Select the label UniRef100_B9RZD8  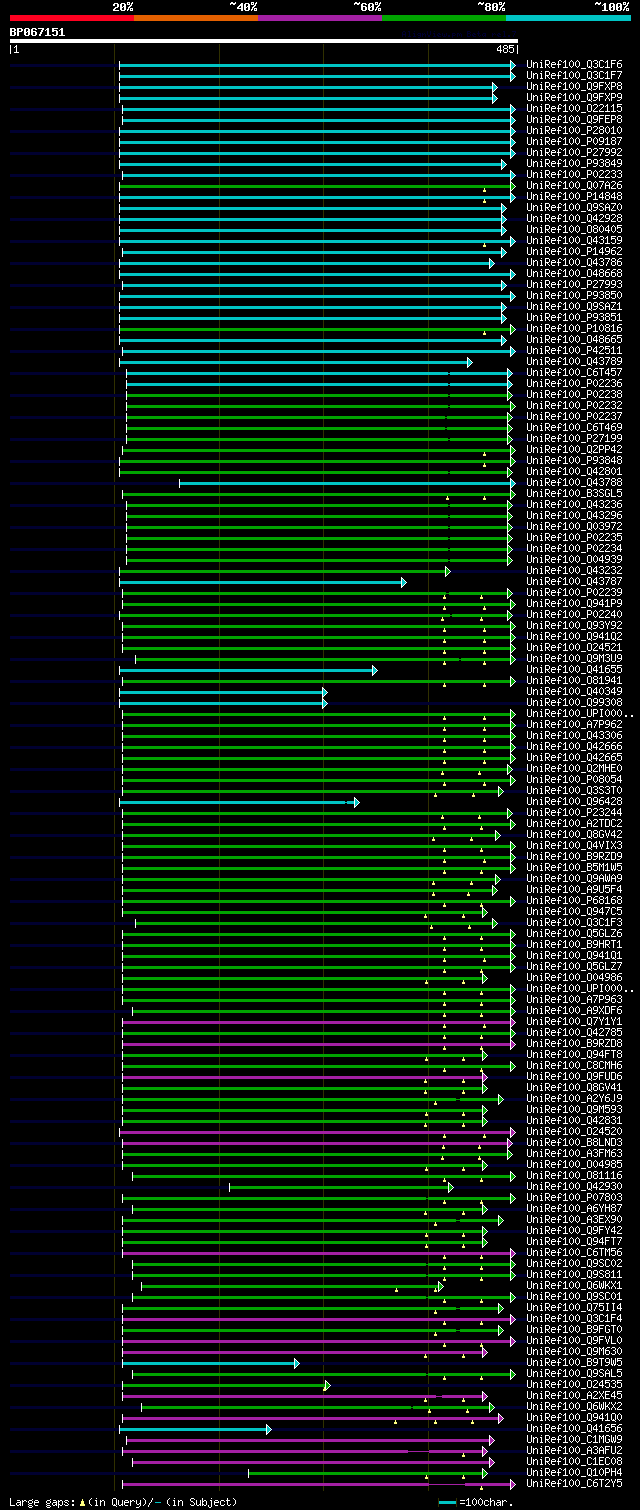[x=575, y=1044]
